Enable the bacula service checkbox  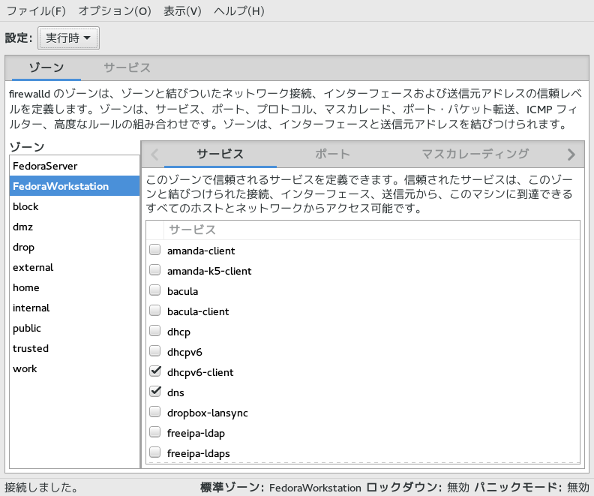tap(155, 290)
